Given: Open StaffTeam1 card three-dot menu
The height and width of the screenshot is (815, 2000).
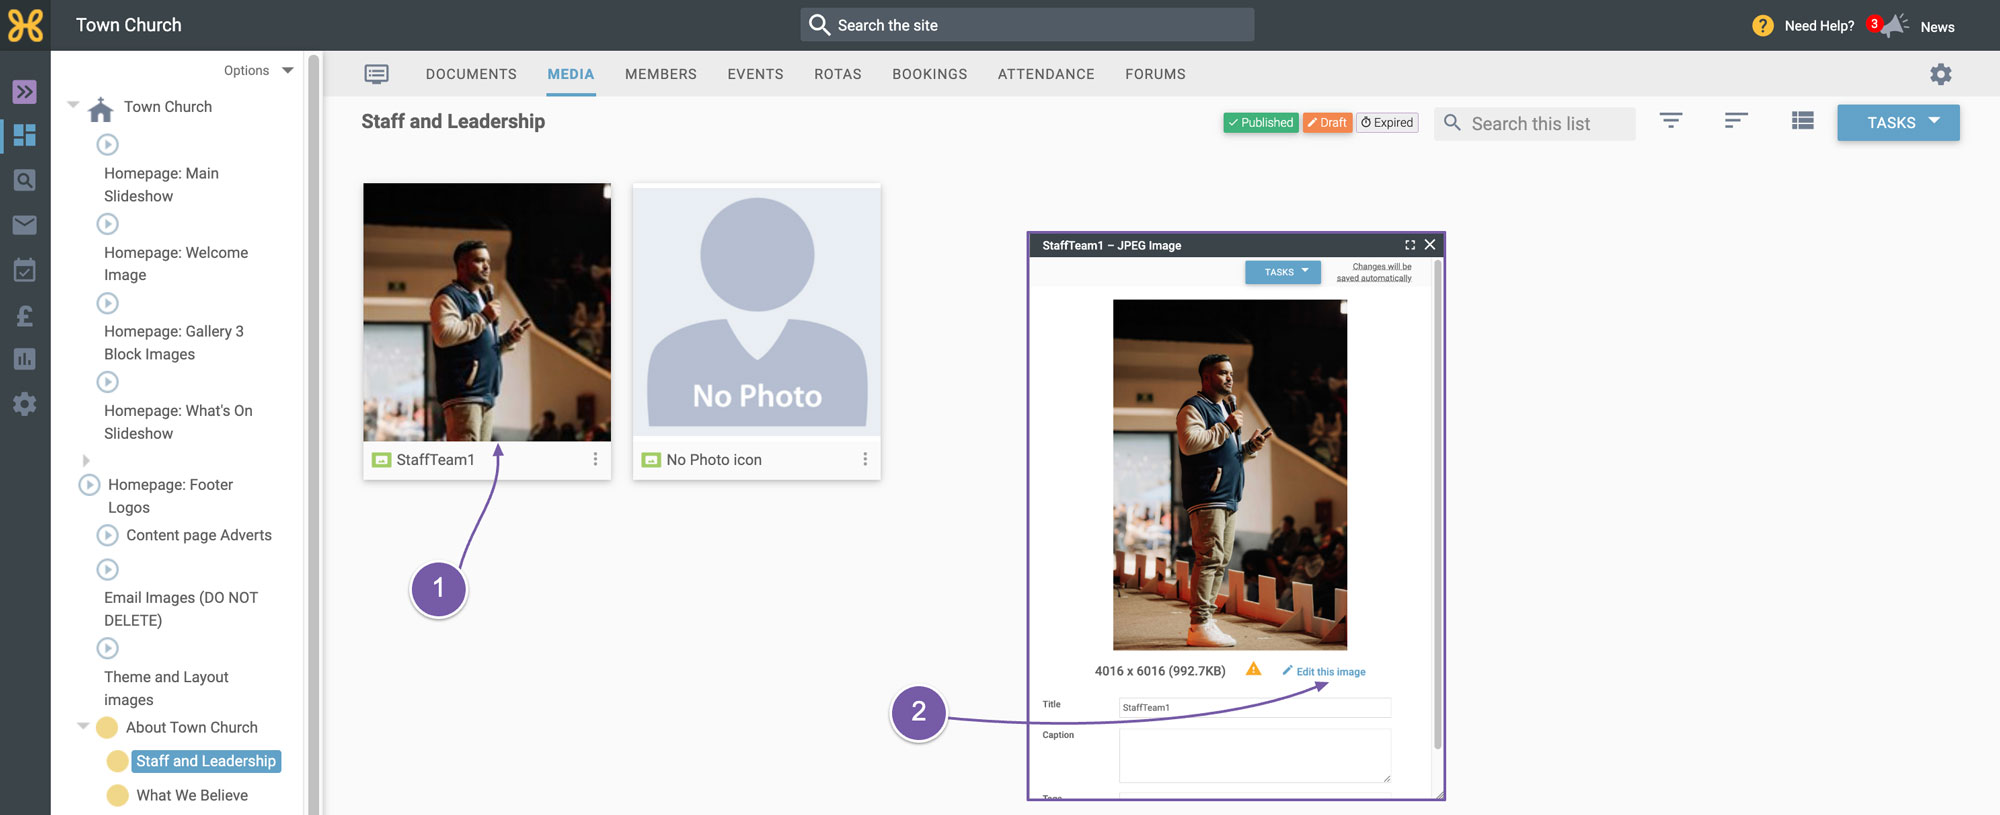Looking at the screenshot, I should click(595, 459).
